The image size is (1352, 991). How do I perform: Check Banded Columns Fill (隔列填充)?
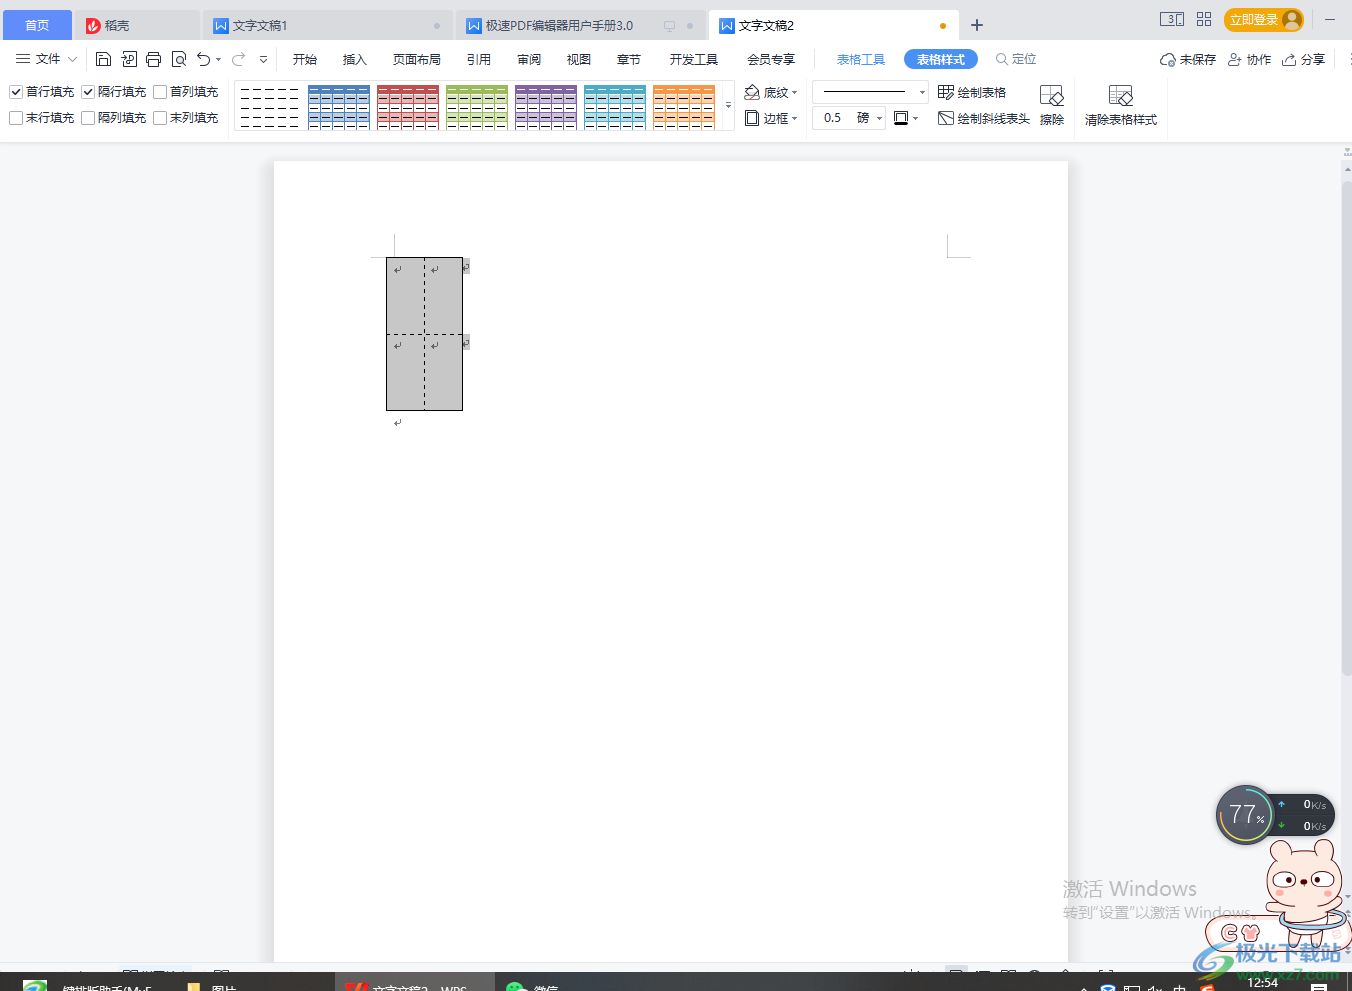tap(88, 118)
